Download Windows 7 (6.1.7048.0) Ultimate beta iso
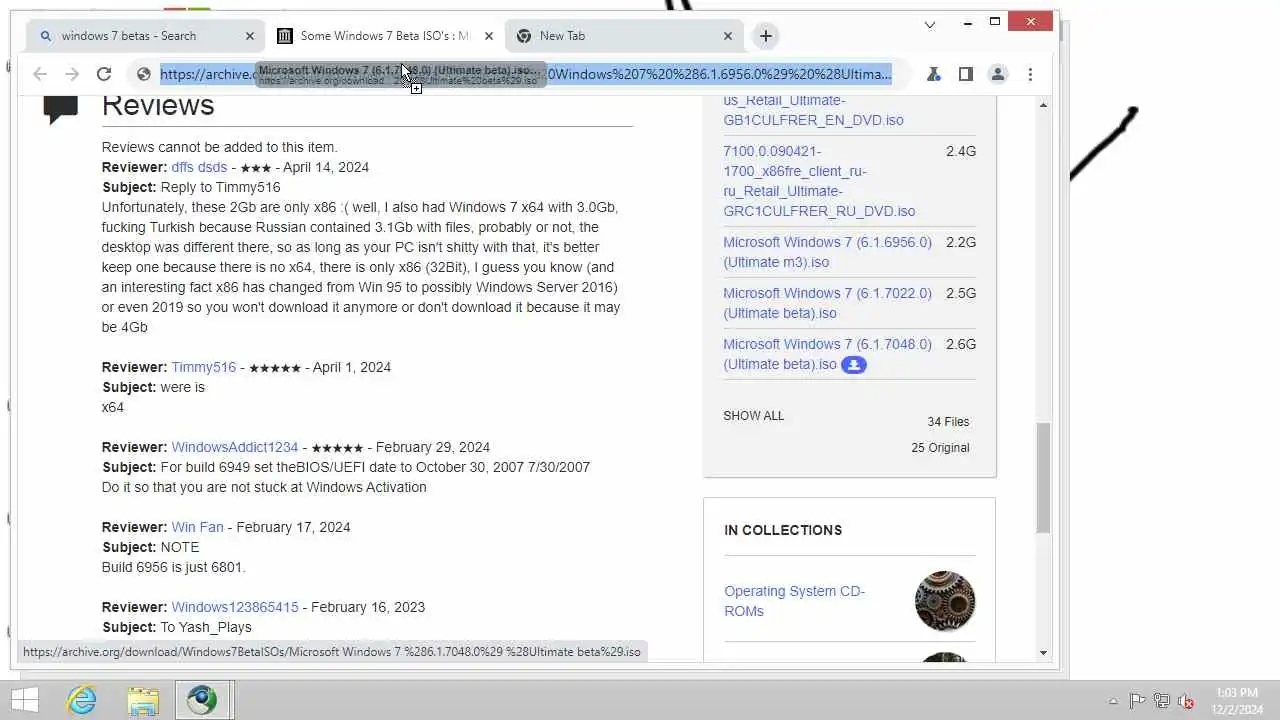This screenshot has height=720, width=1280. pos(827,354)
